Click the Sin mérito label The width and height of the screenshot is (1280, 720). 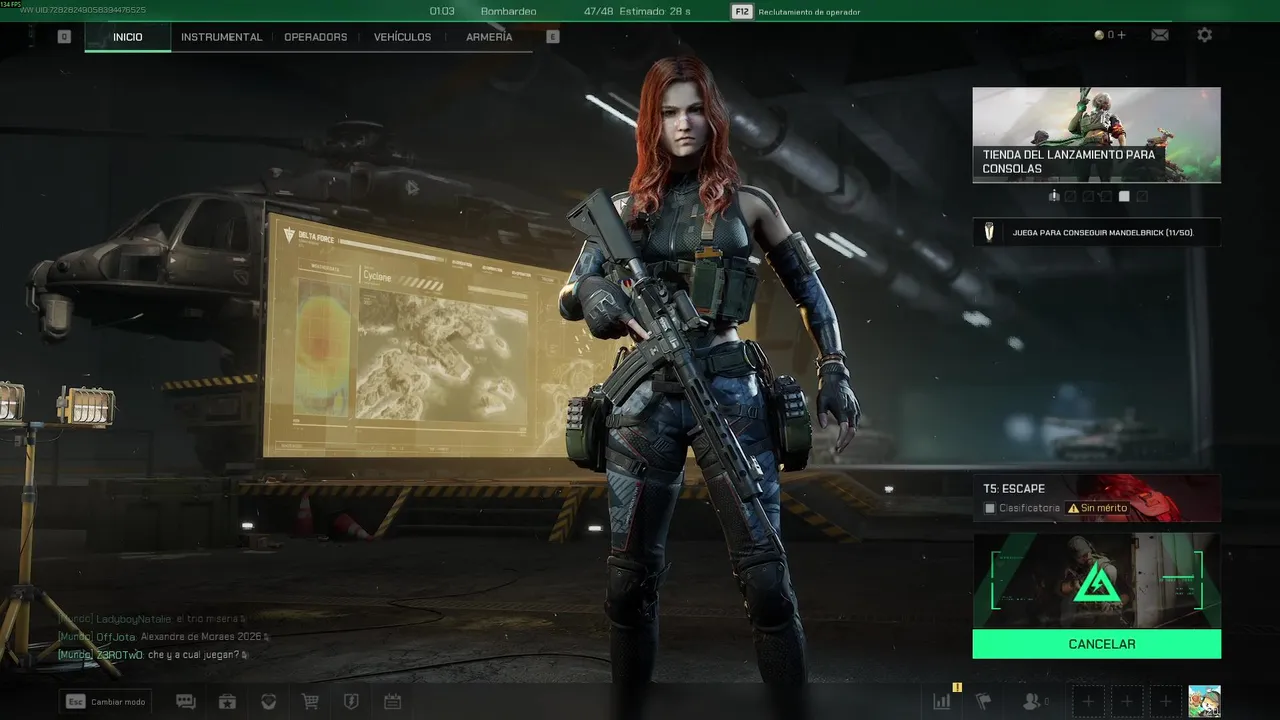1104,508
